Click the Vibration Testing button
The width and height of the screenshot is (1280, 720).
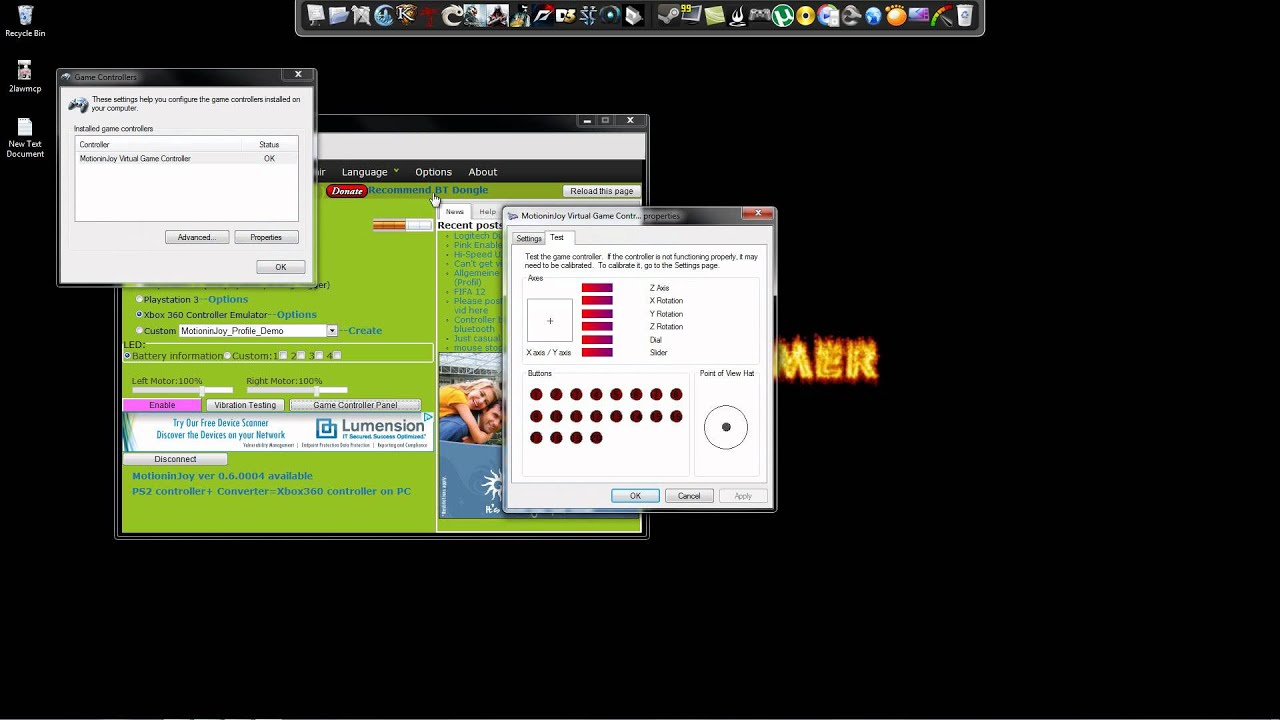pyautogui.click(x=245, y=405)
